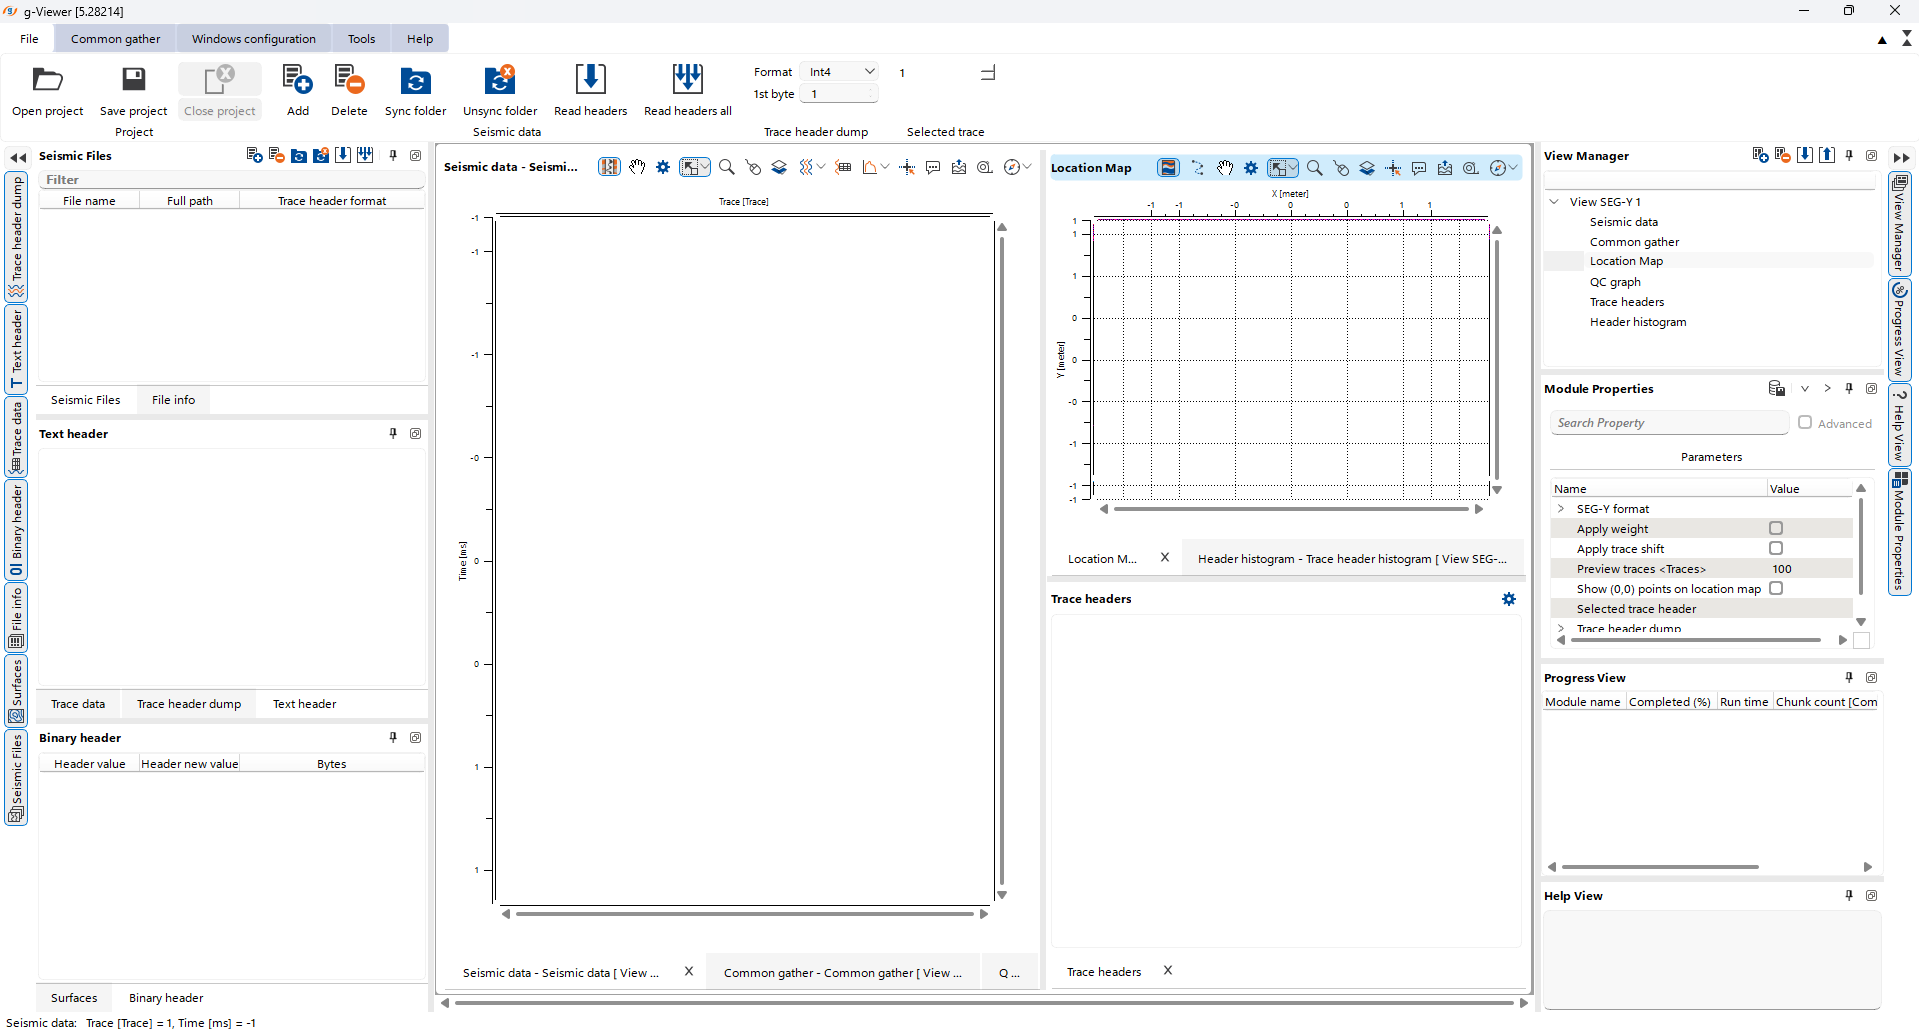The image size is (1919, 1029).
Task: Click the Seismic data horizontal scrollbar
Action: (x=744, y=913)
